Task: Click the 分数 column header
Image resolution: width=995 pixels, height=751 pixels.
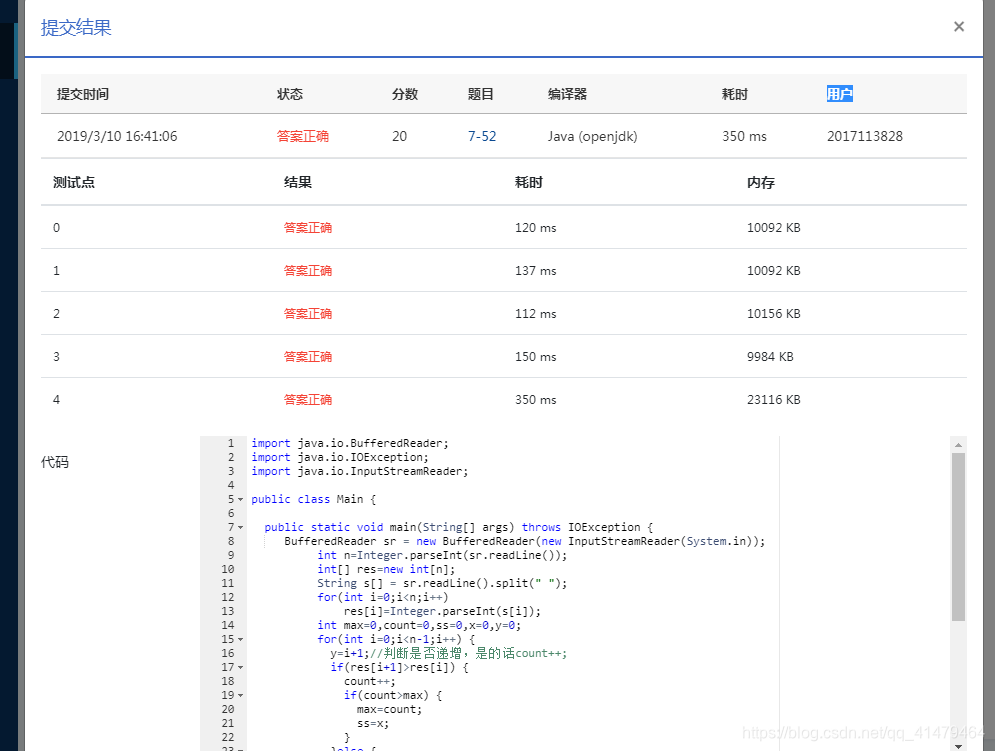Action: (405, 94)
